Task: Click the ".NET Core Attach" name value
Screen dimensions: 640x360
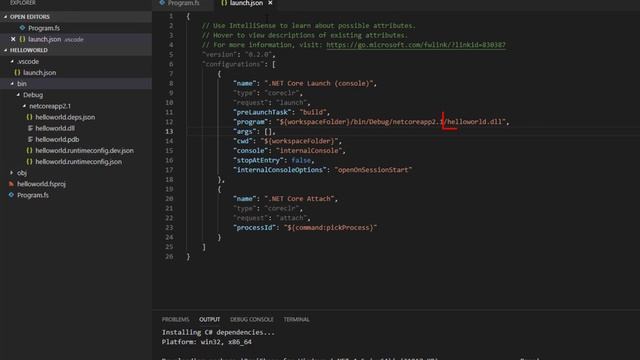Action: click(299, 199)
